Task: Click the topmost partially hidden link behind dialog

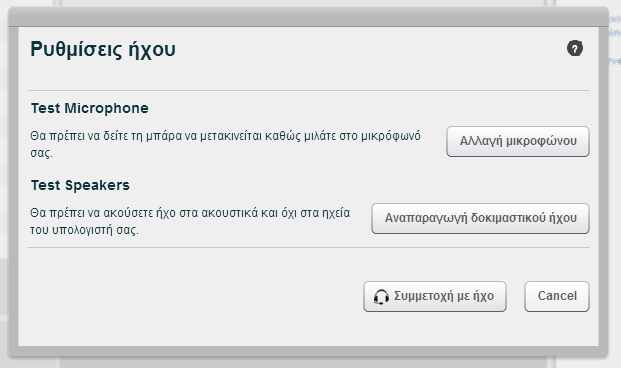Action: pos(615,19)
